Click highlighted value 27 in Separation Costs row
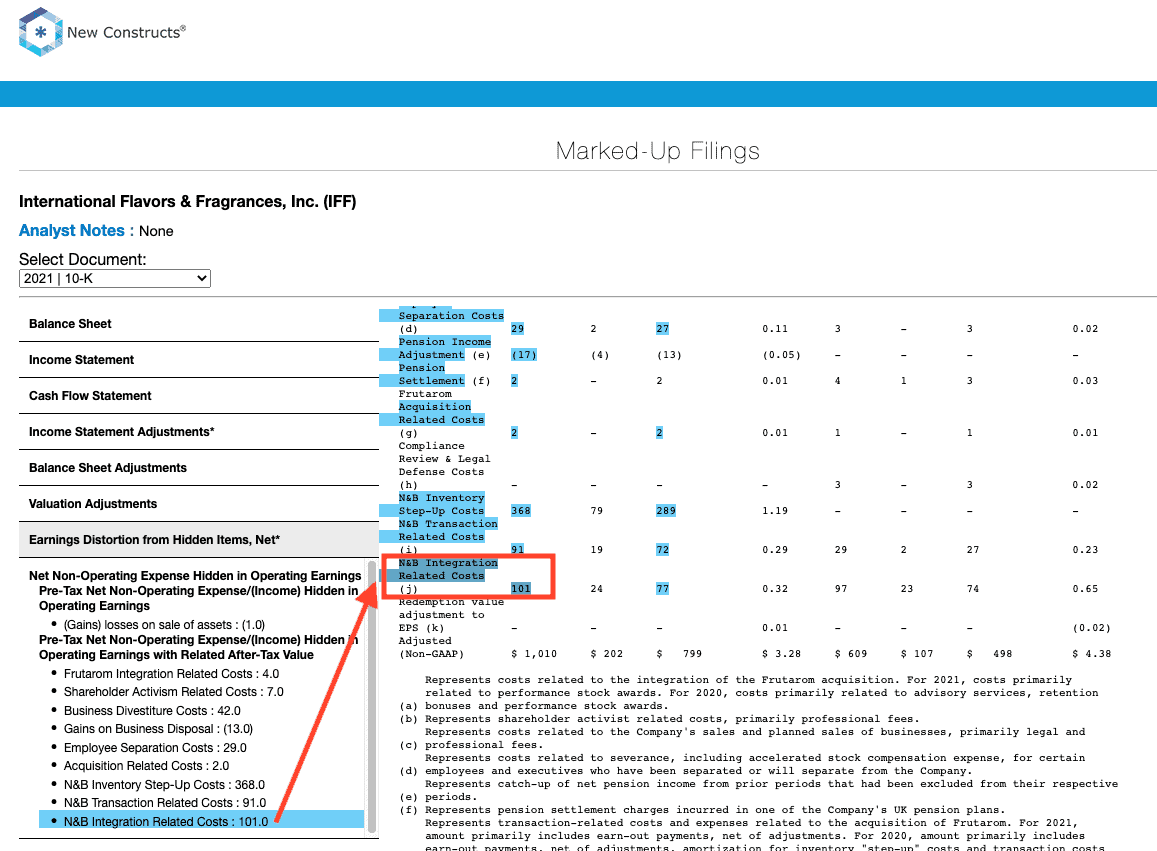This screenshot has height=851, width=1157. tap(663, 328)
